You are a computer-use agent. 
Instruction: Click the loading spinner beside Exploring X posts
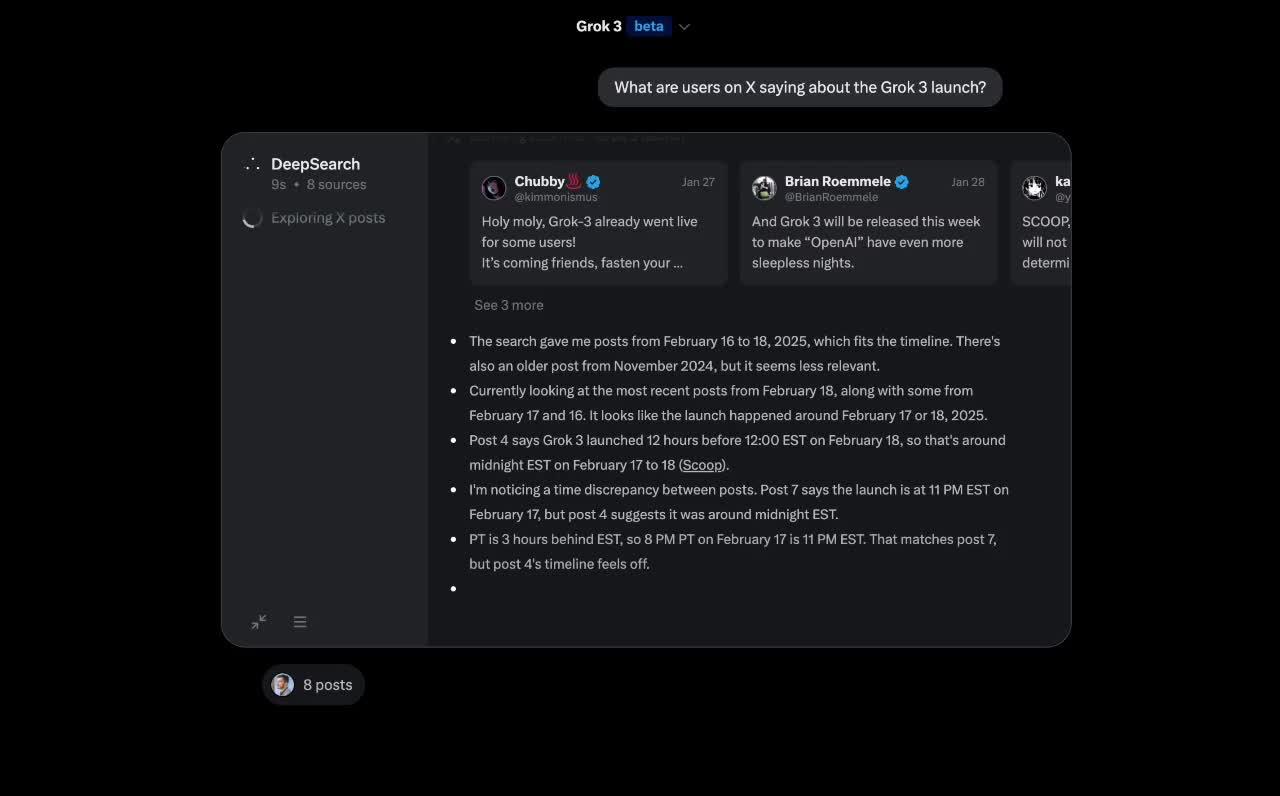[x=252, y=218]
